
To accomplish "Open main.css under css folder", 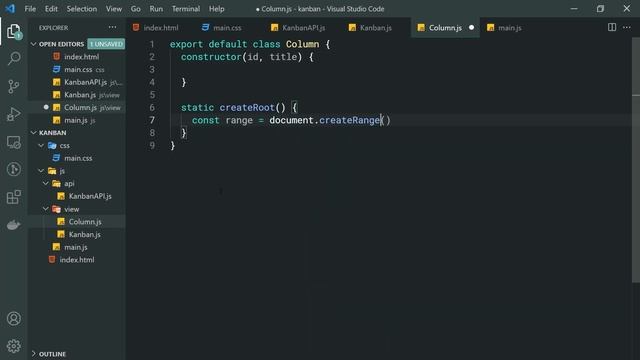I will (77, 158).
